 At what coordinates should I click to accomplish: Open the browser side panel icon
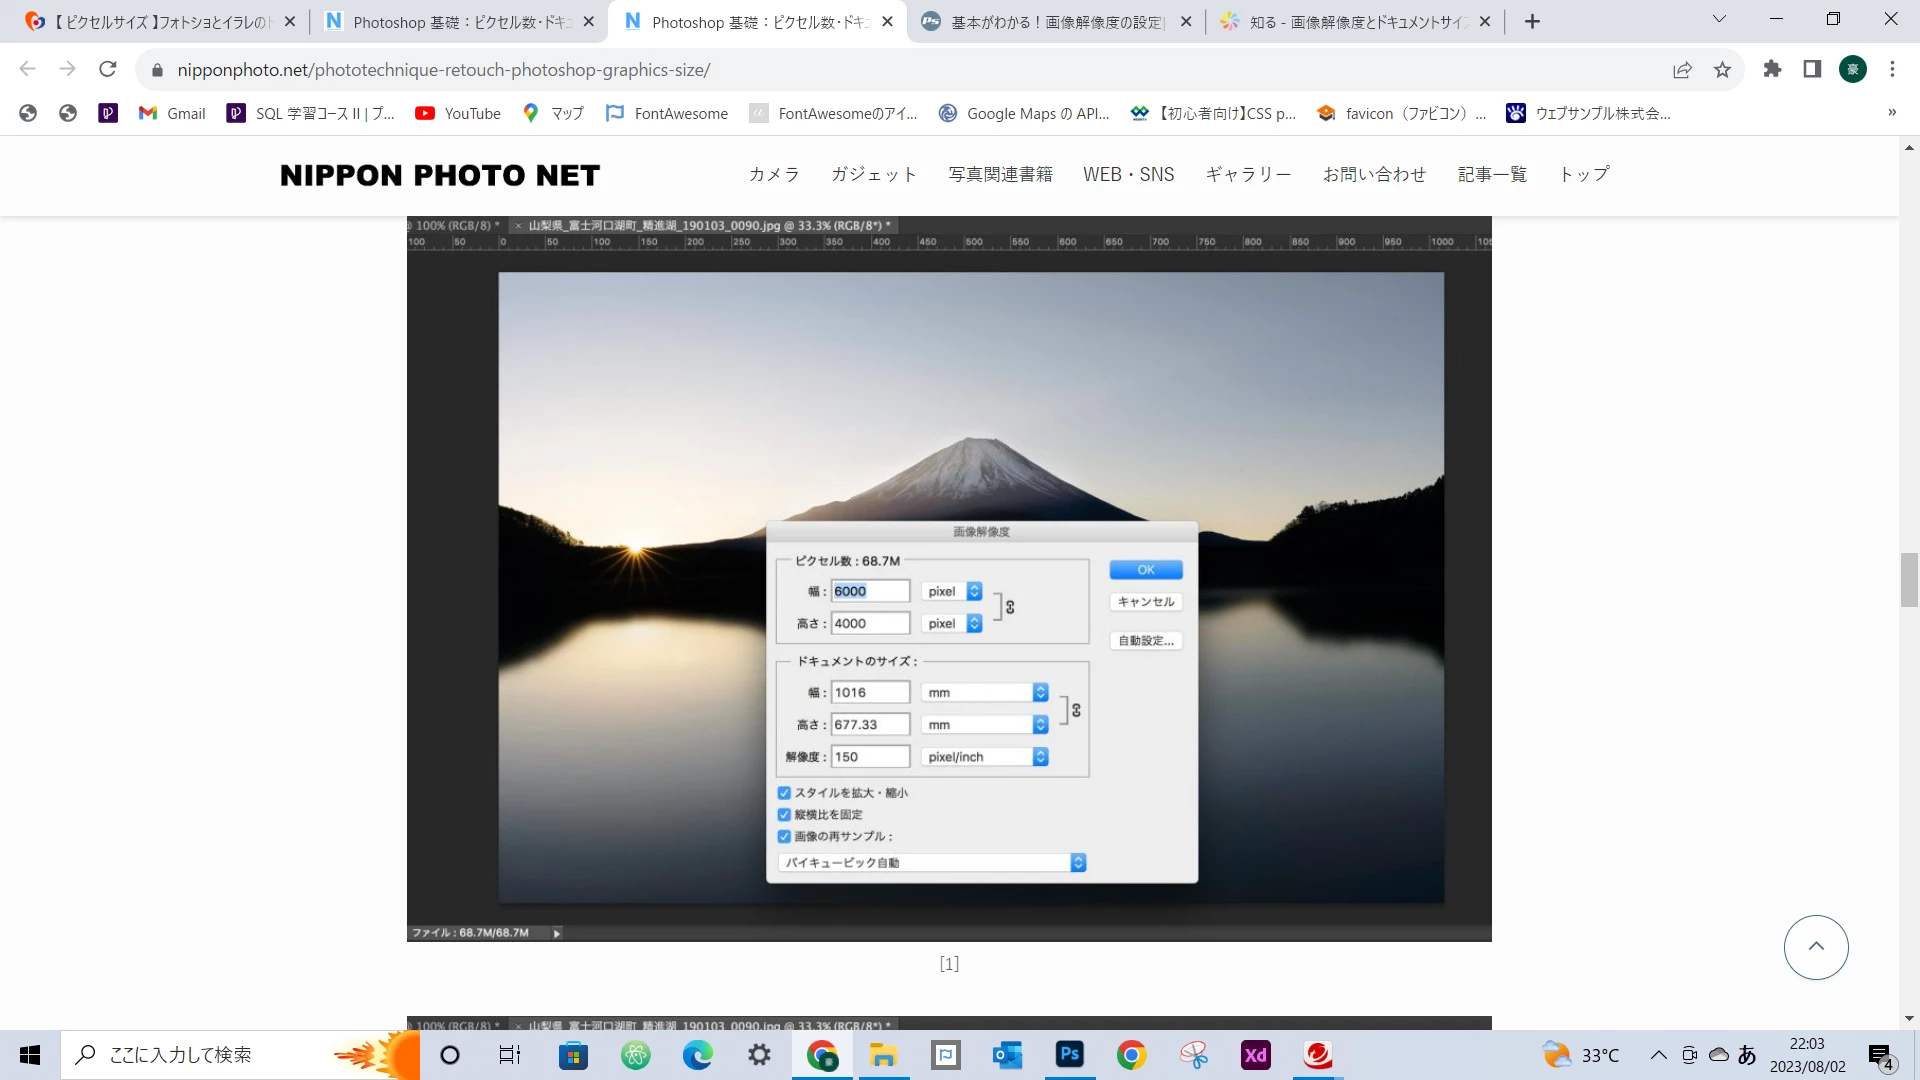pos(1812,69)
